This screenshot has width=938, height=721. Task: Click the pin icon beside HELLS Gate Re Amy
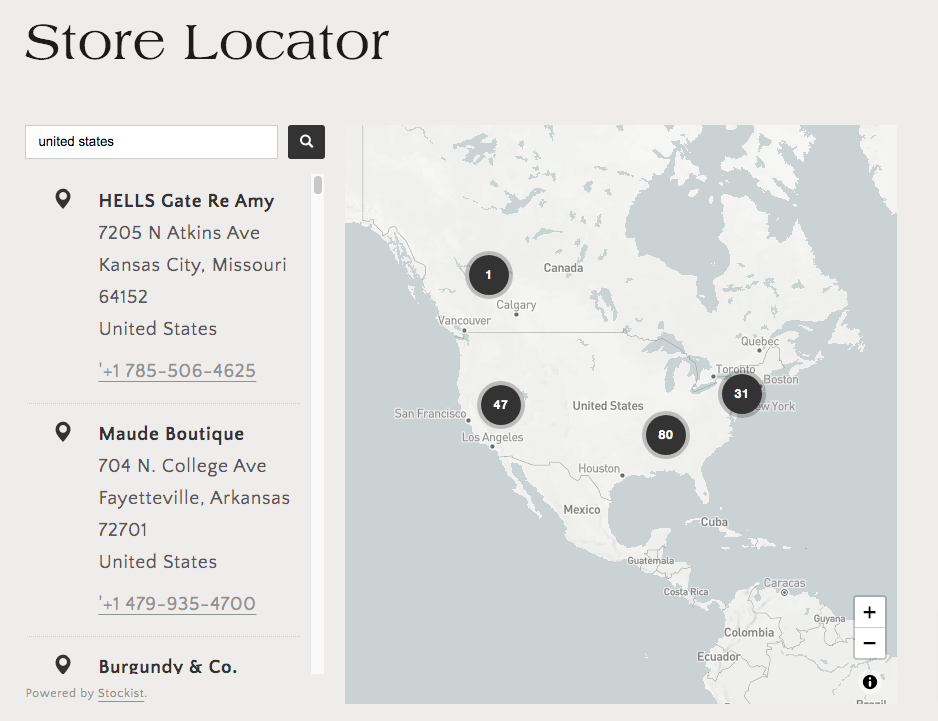tap(63, 200)
